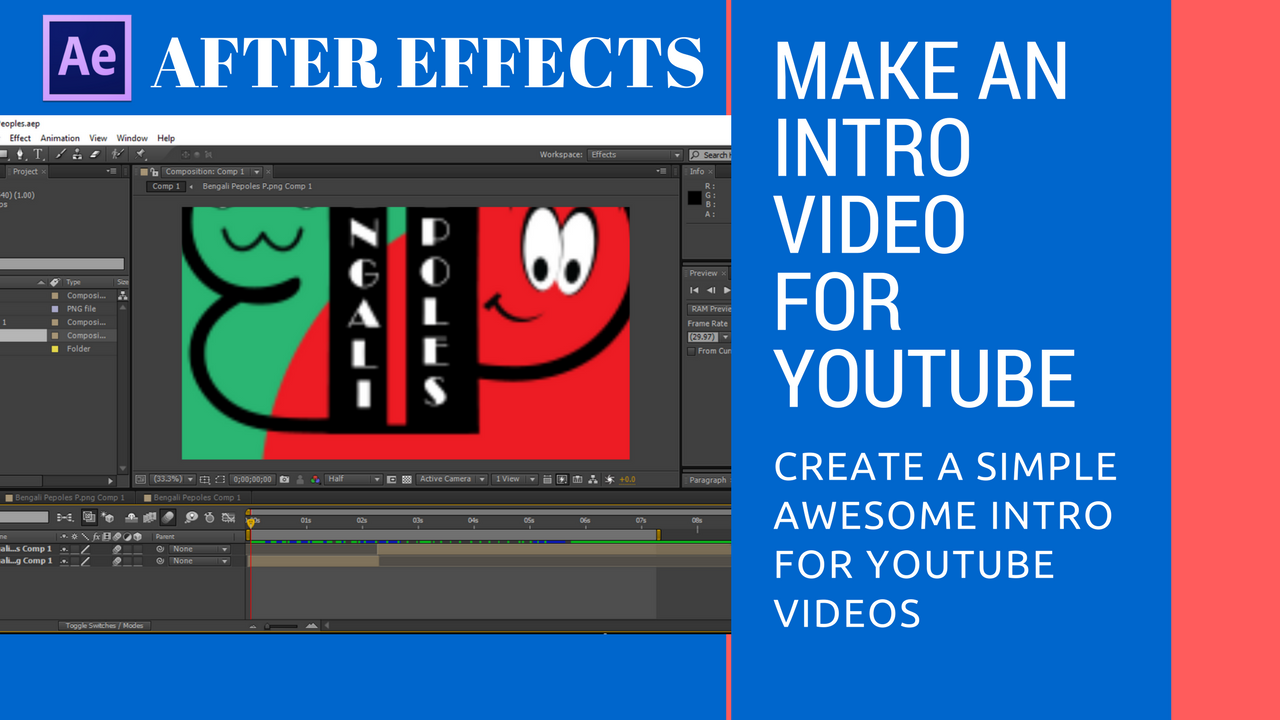Open the Effect menu

tap(20, 138)
